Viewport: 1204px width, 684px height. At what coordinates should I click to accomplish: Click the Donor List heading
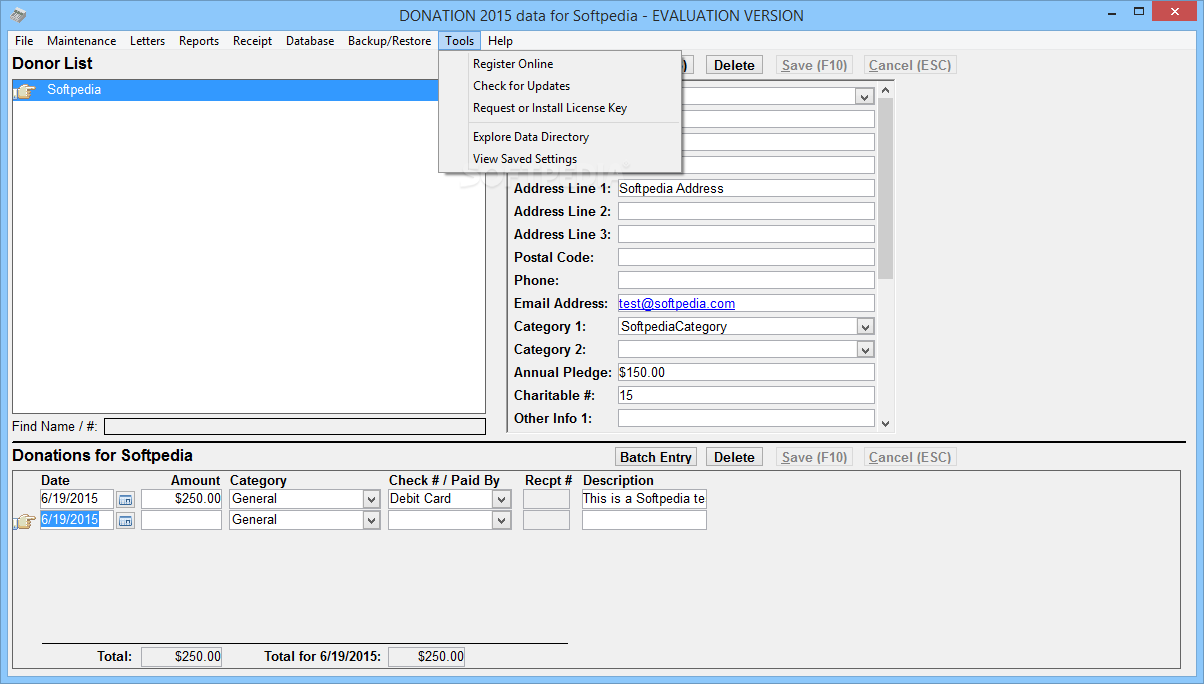coord(52,64)
